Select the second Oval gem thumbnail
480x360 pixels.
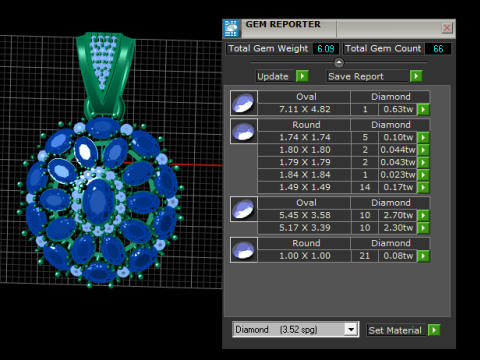click(x=244, y=209)
